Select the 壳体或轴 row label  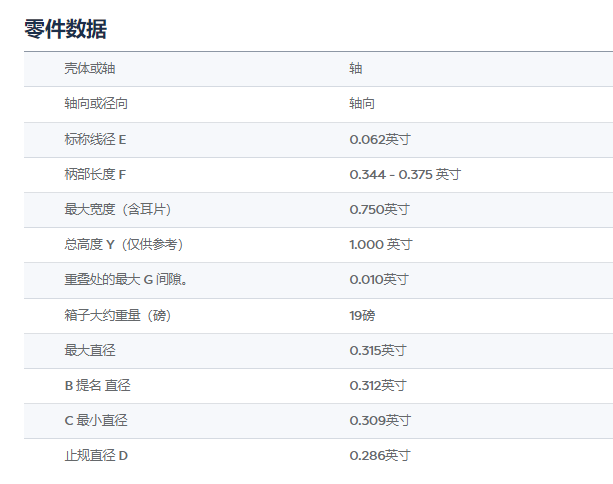coord(89,69)
